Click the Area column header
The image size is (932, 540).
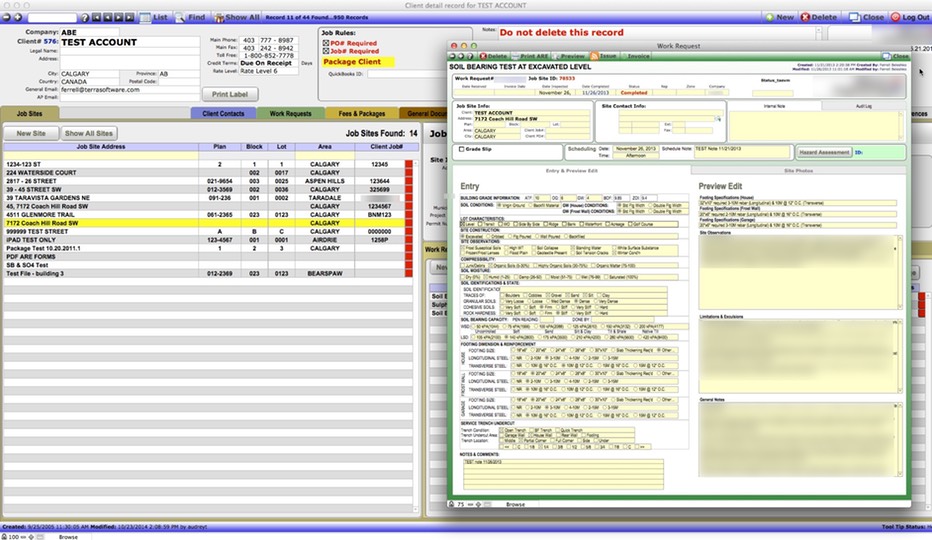pyautogui.click(x=325, y=146)
